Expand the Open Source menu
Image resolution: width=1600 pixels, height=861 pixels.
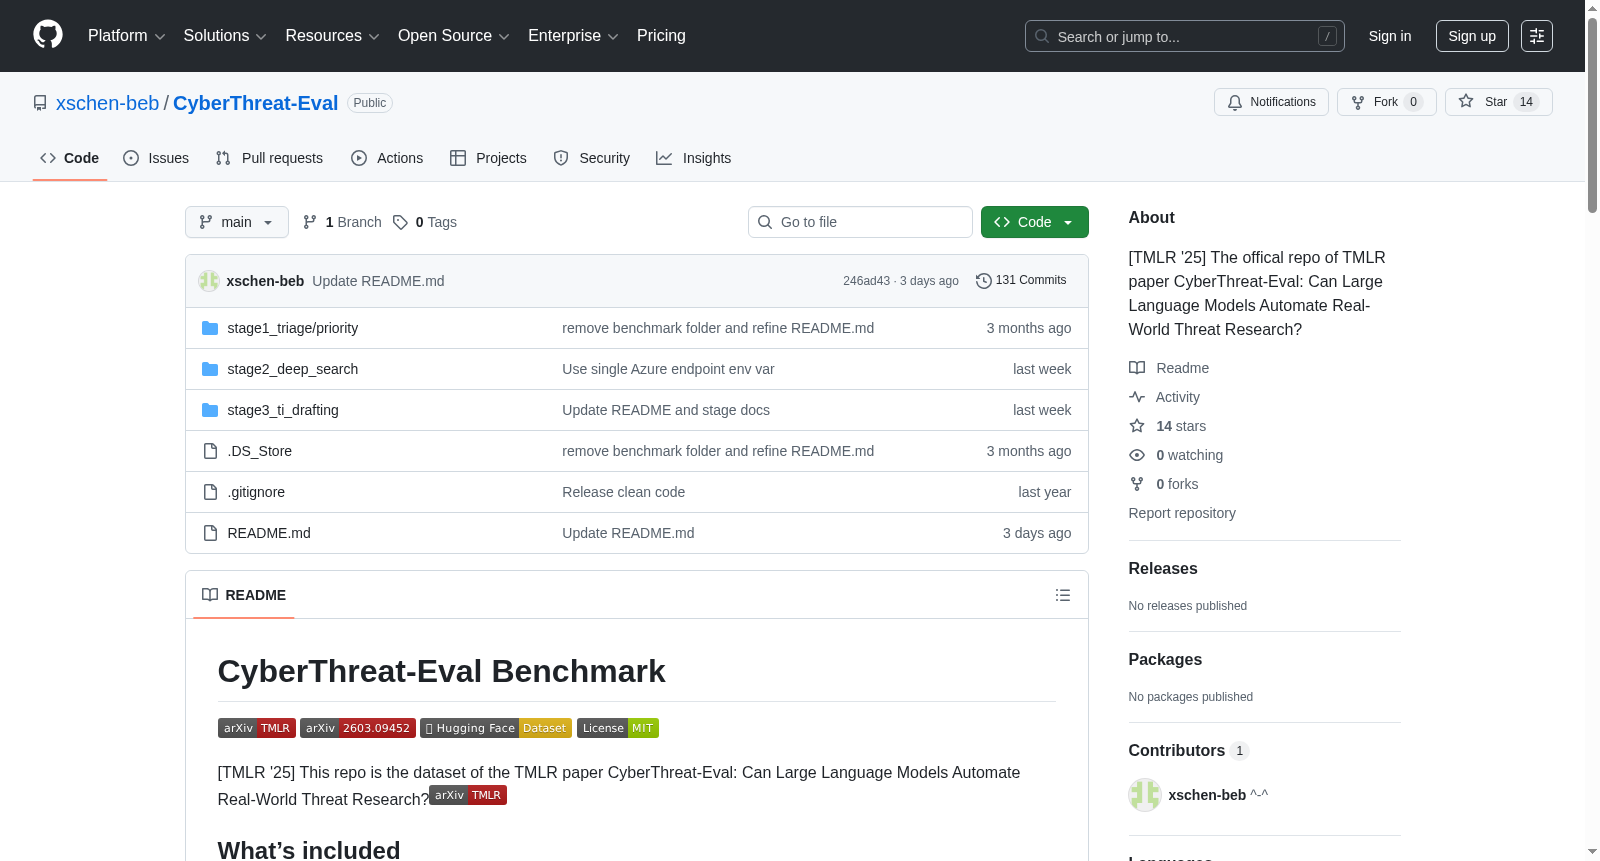[x=454, y=36]
